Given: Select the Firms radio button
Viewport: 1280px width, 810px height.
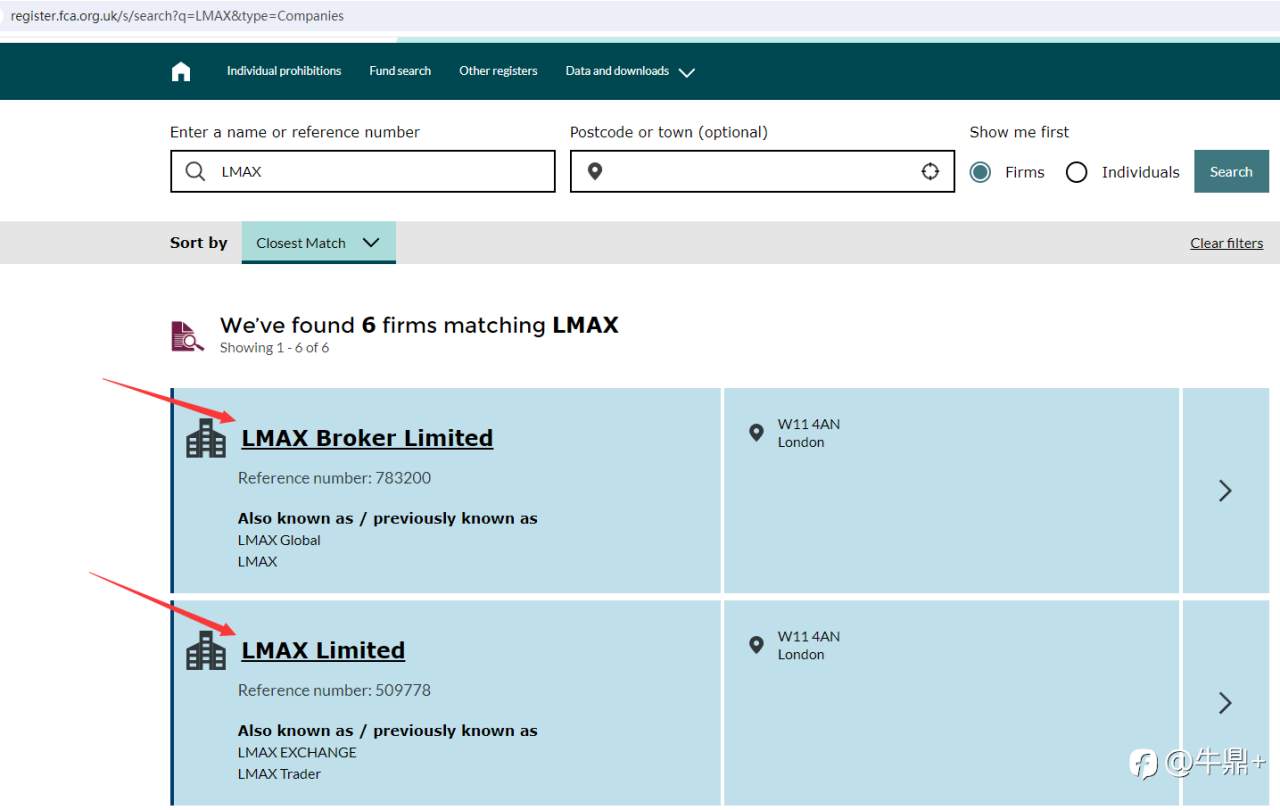Looking at the screenshot, I should coord(980,172).
